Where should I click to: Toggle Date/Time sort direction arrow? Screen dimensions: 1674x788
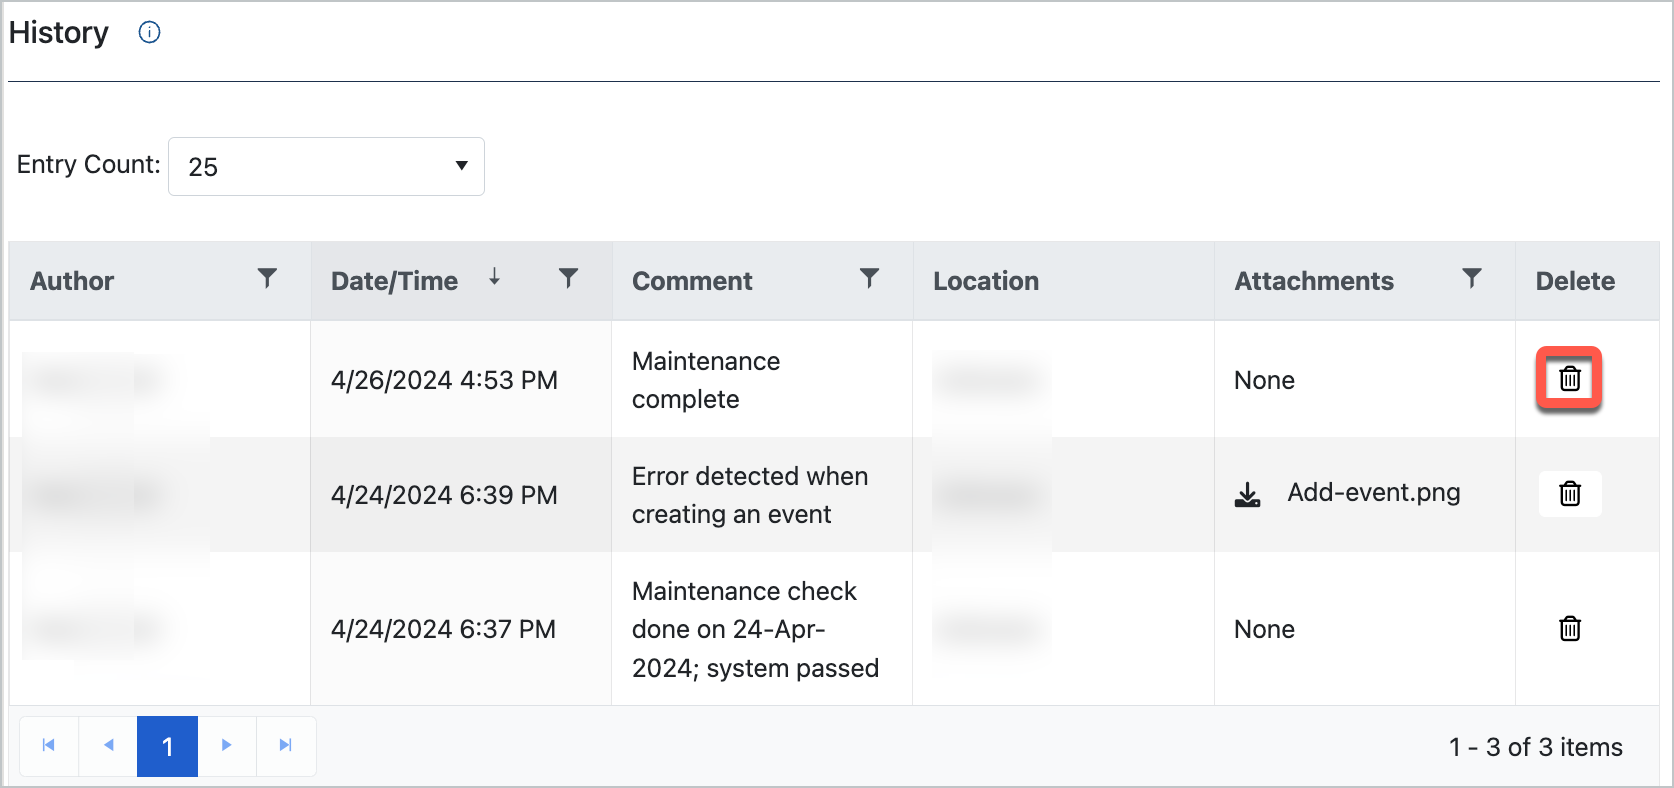pyautogui.click(x=494, y=277)
